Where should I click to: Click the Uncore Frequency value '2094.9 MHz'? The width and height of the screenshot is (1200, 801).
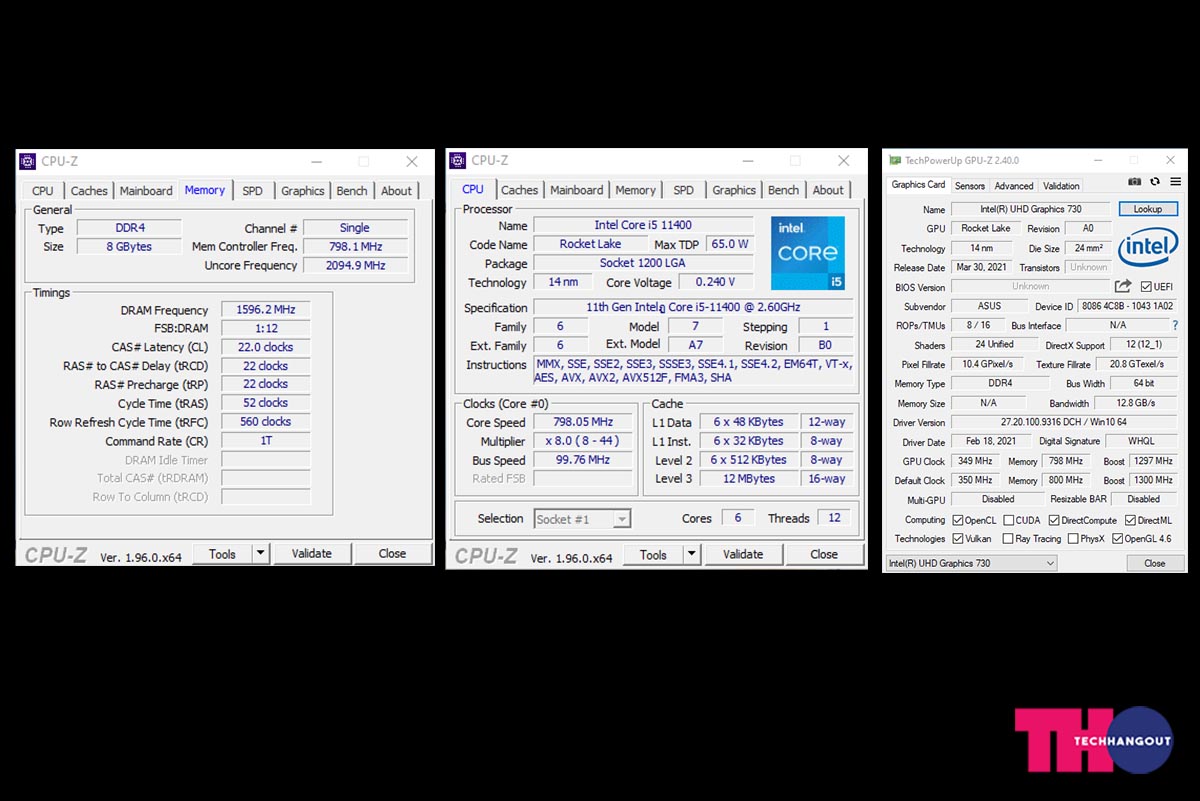[355, 266]
